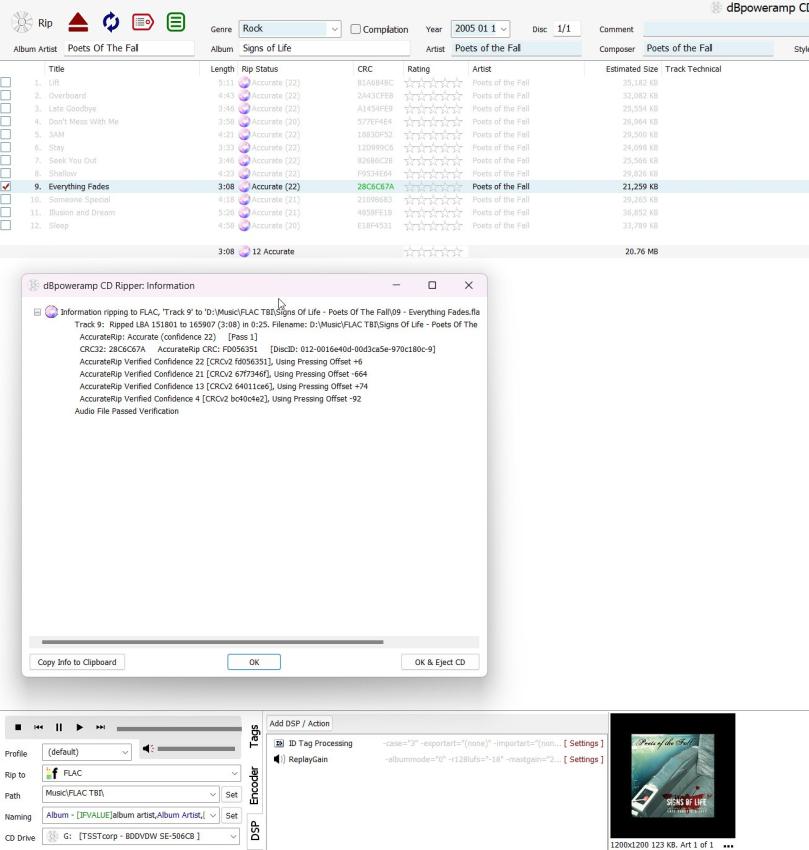Pause playback in the player controls
The width and height of the screenshot is (809, 850).
coord(59,727)
